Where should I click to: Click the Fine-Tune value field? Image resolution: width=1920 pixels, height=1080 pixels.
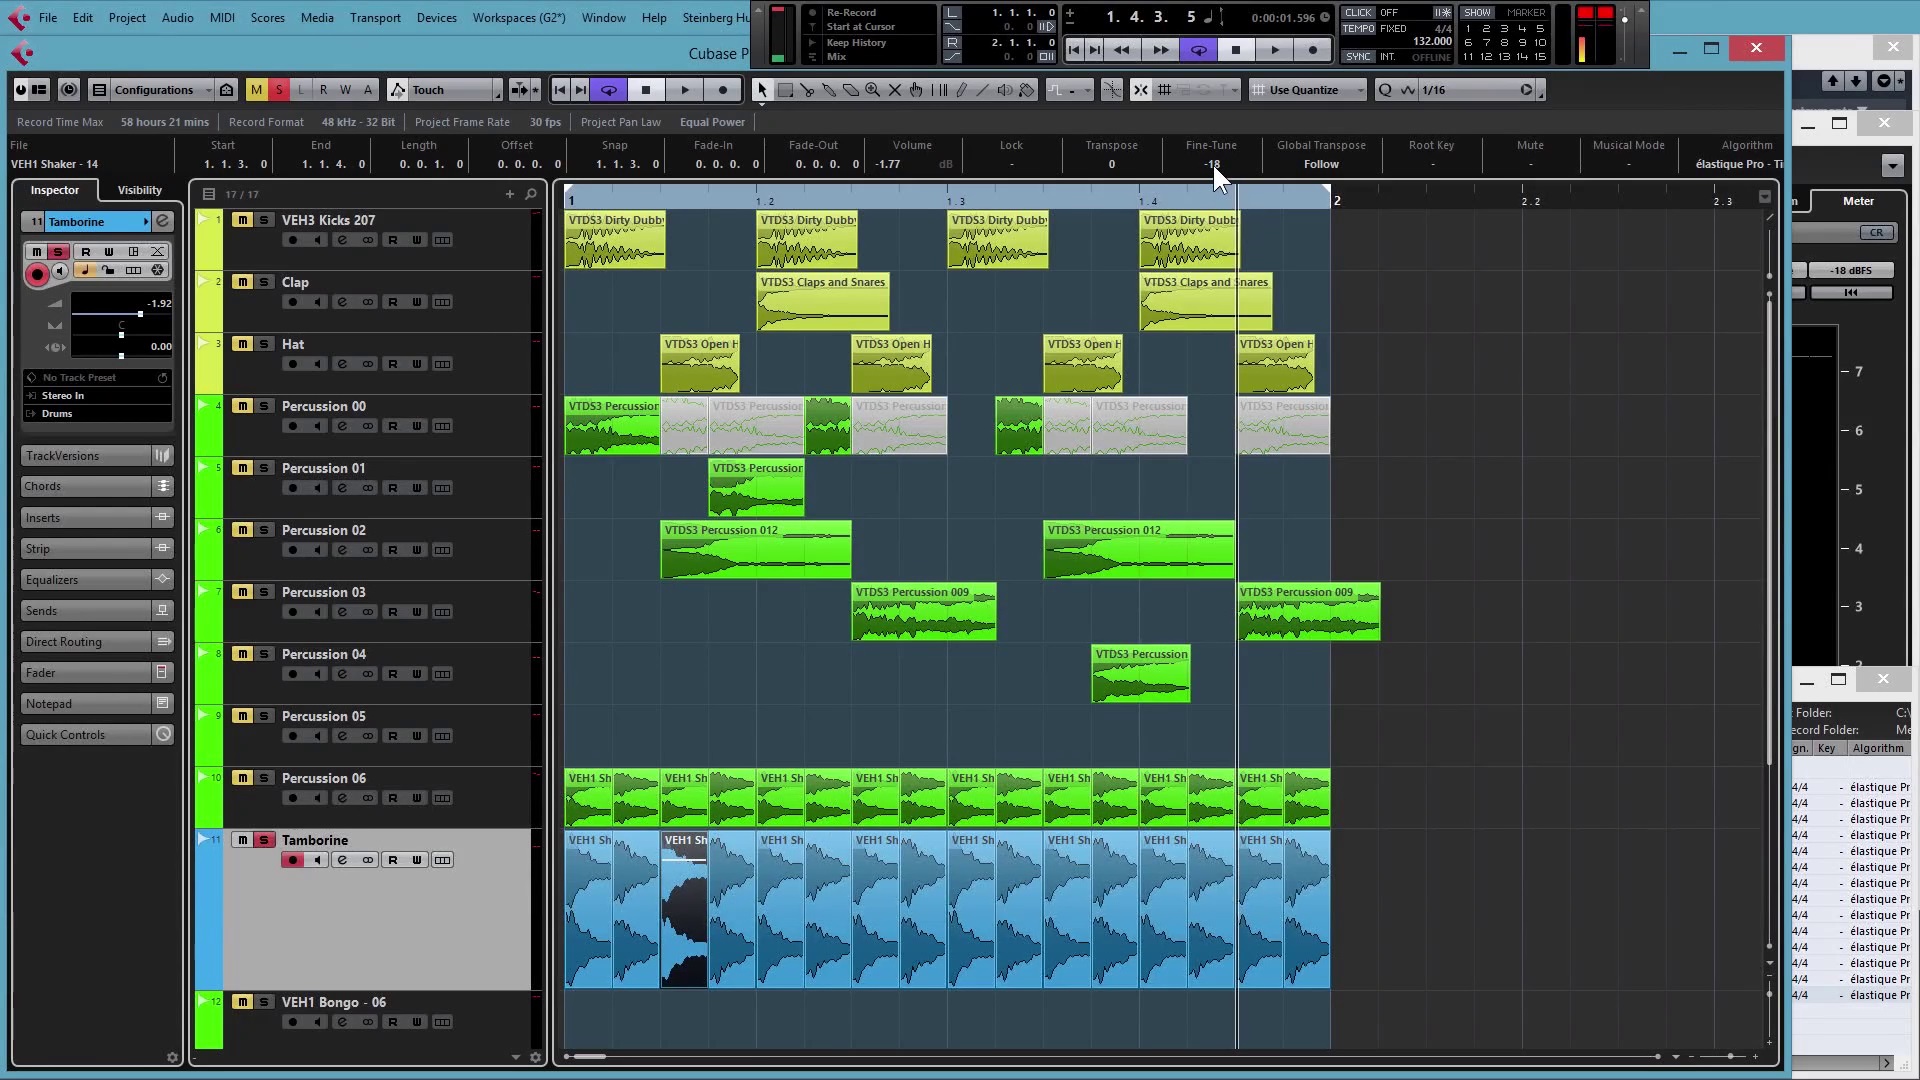1211,164
